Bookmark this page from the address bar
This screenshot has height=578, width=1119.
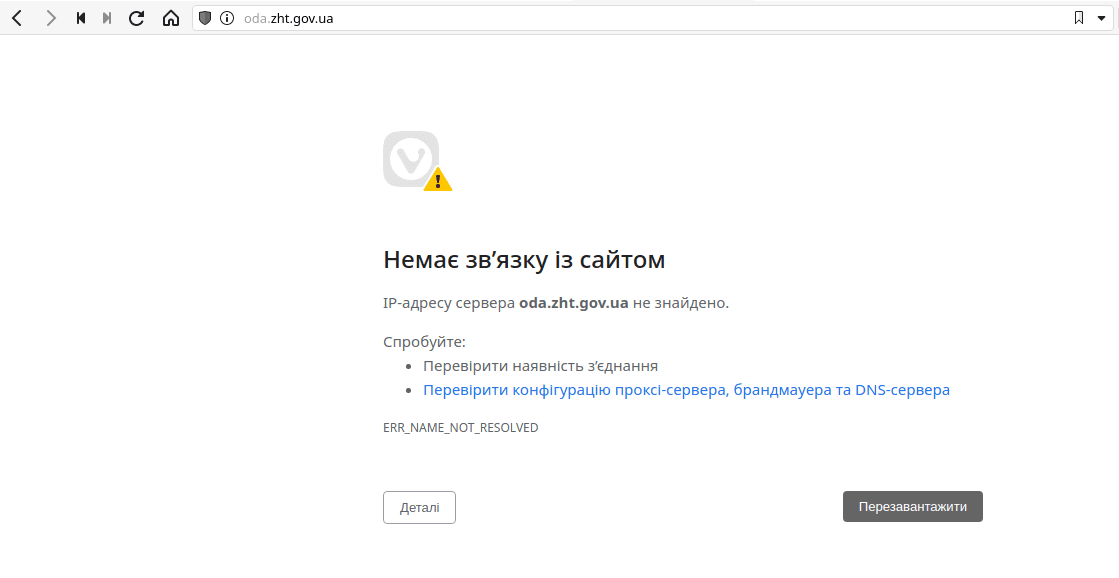(x=1079, y=18)
